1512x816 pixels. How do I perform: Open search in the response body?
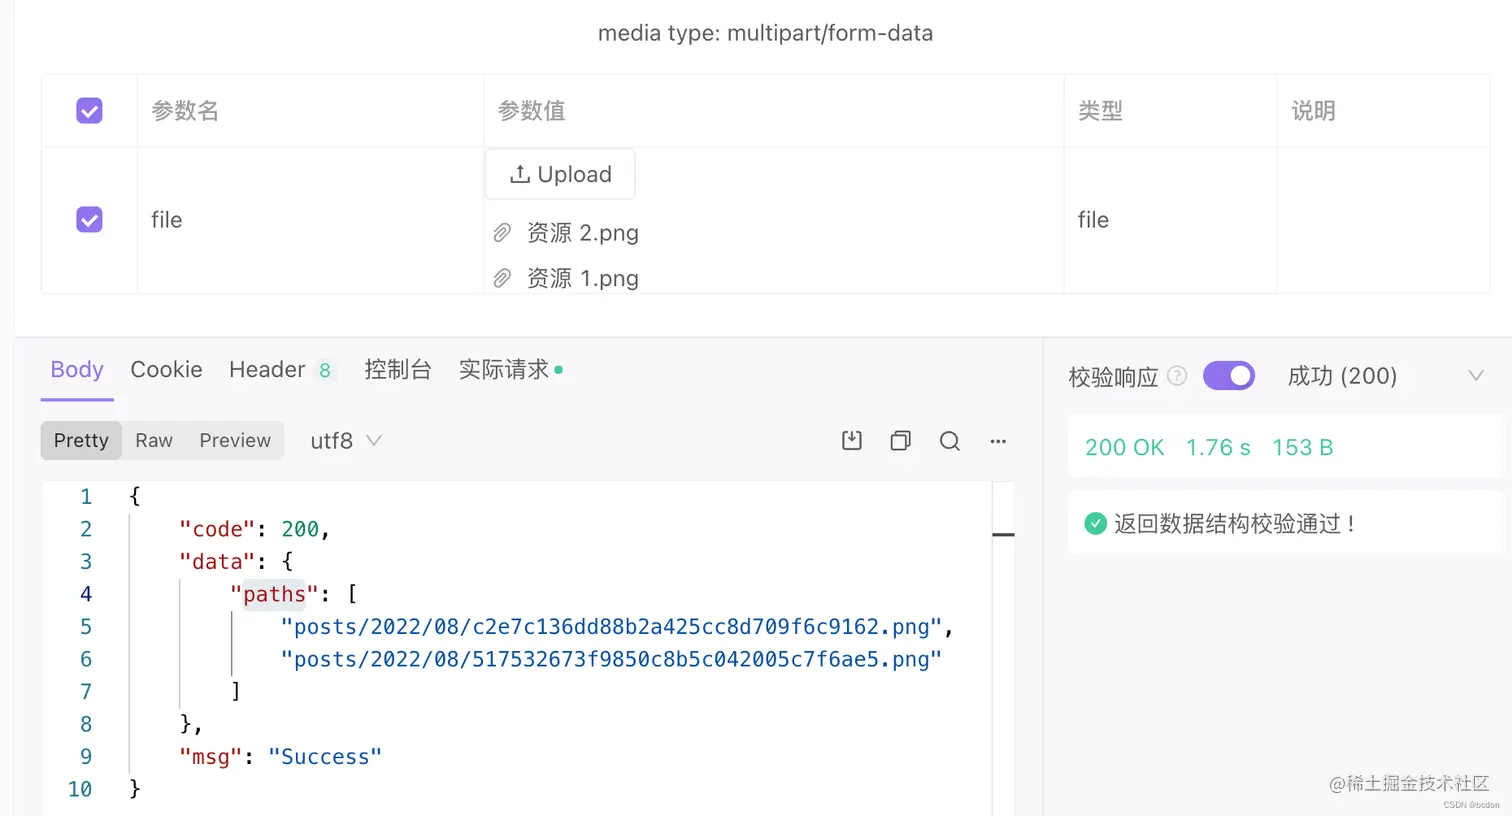tap(949, 440)
